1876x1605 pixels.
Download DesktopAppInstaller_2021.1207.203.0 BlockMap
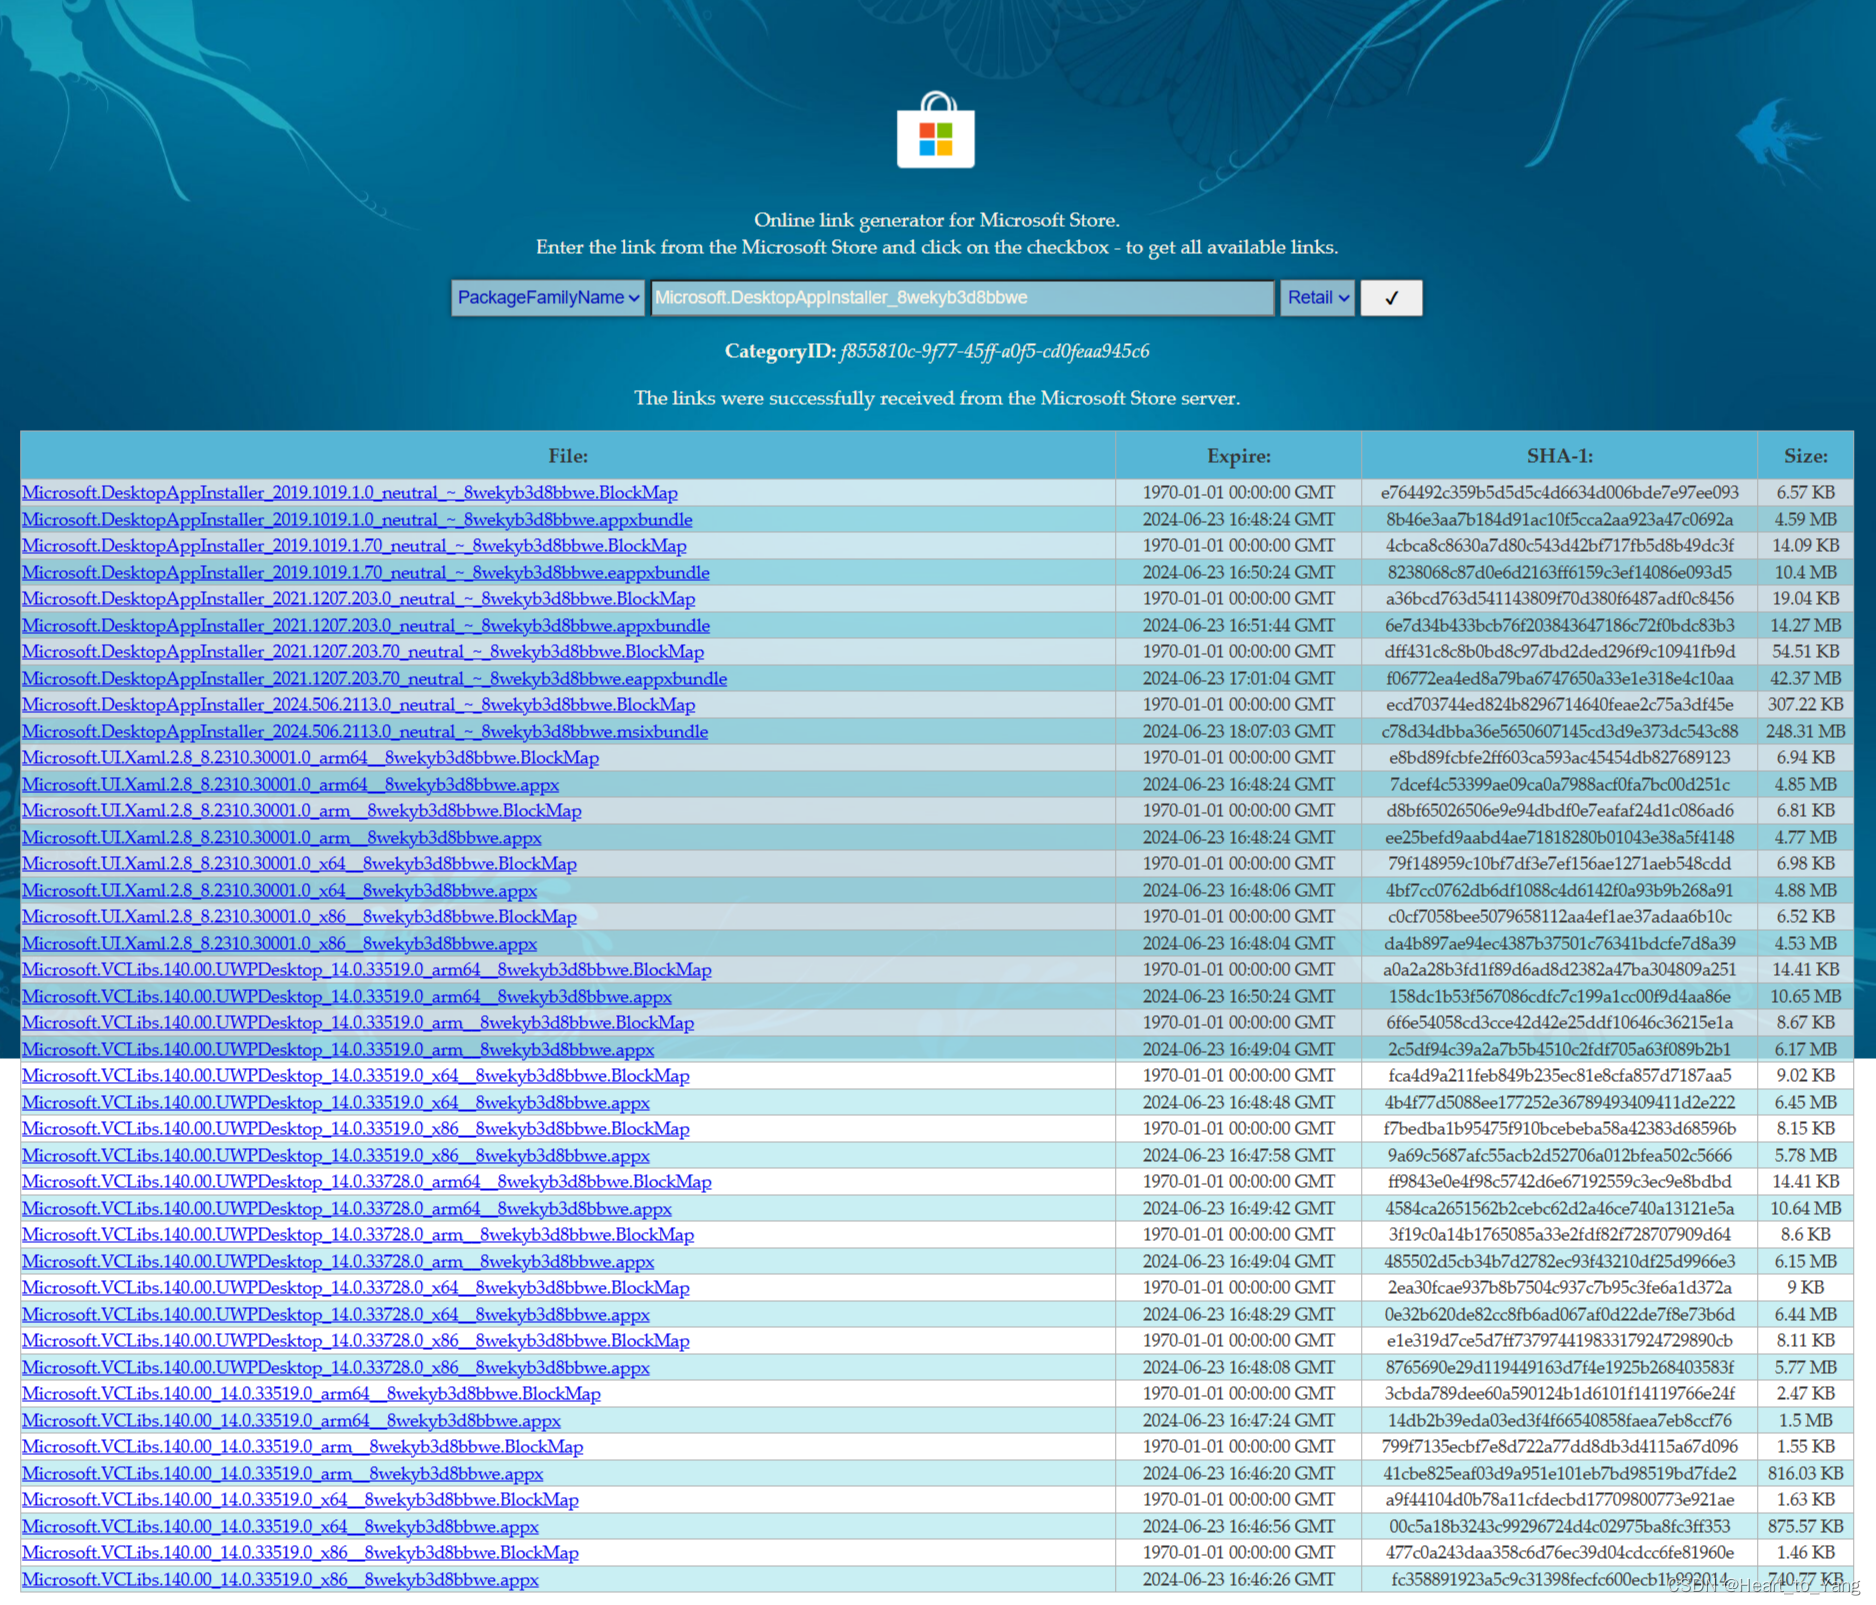[359, 599]
